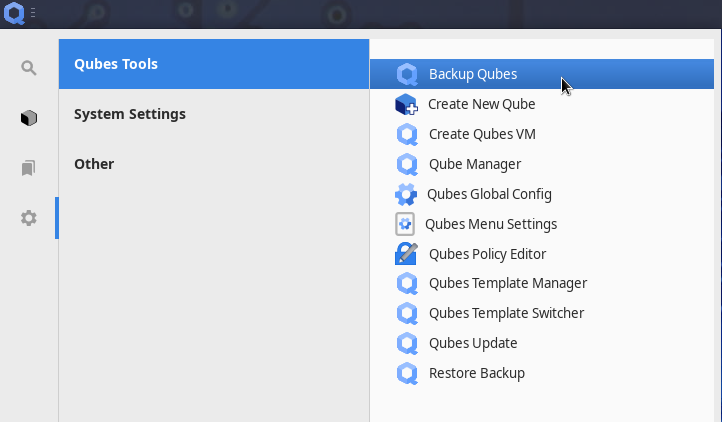This screenshot has width=722, height=422.
Task: Open Qubes Template Switcher
Action: (x=542, y=313)
